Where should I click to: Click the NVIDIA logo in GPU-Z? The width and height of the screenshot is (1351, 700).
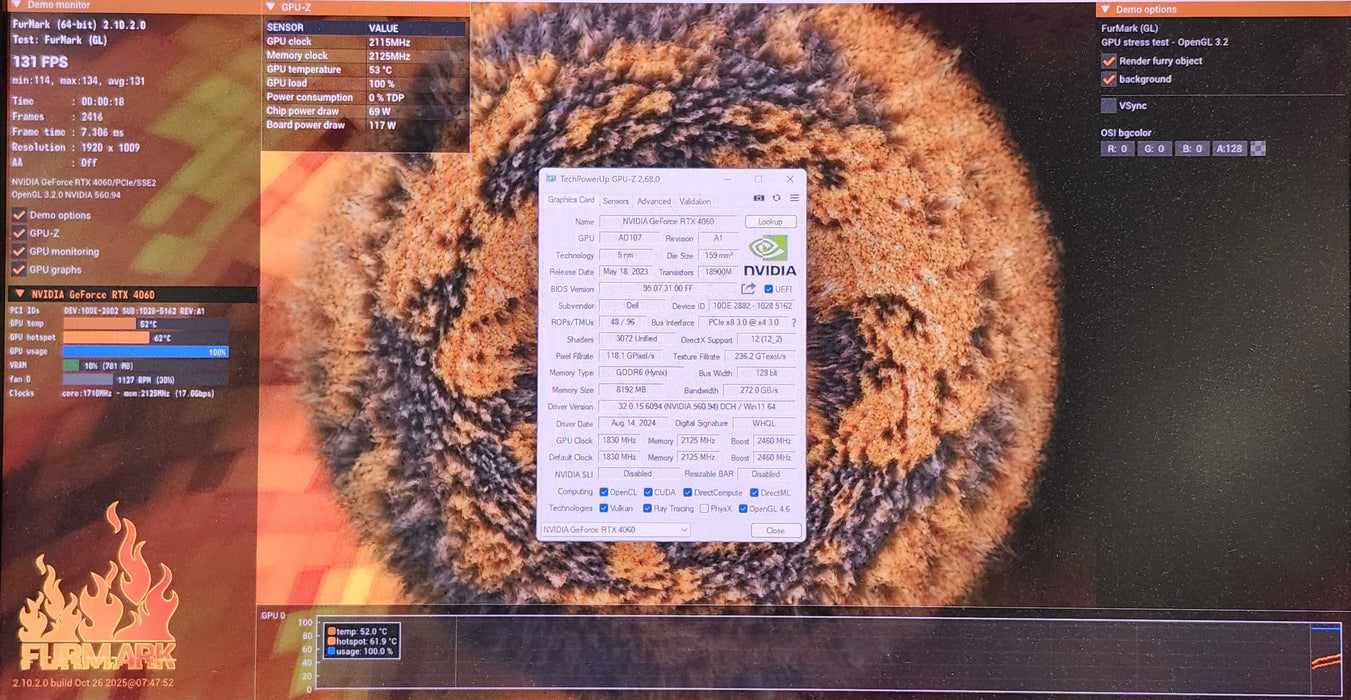[770, 255]
